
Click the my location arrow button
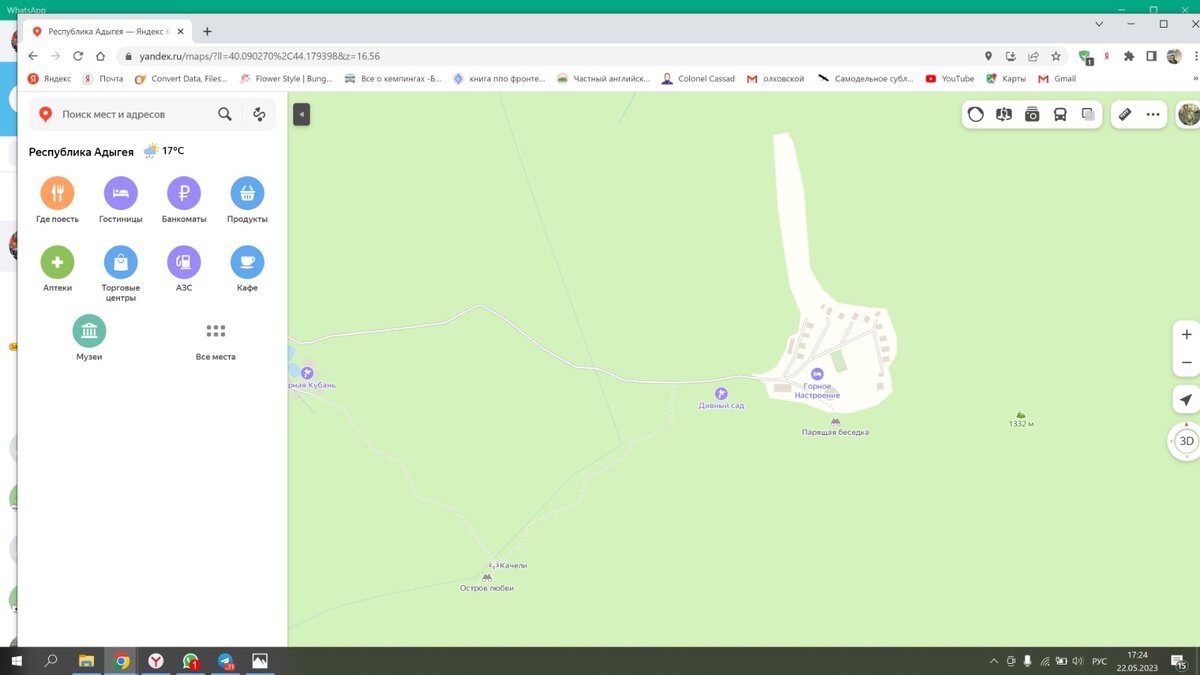[x=1186, y=399]
